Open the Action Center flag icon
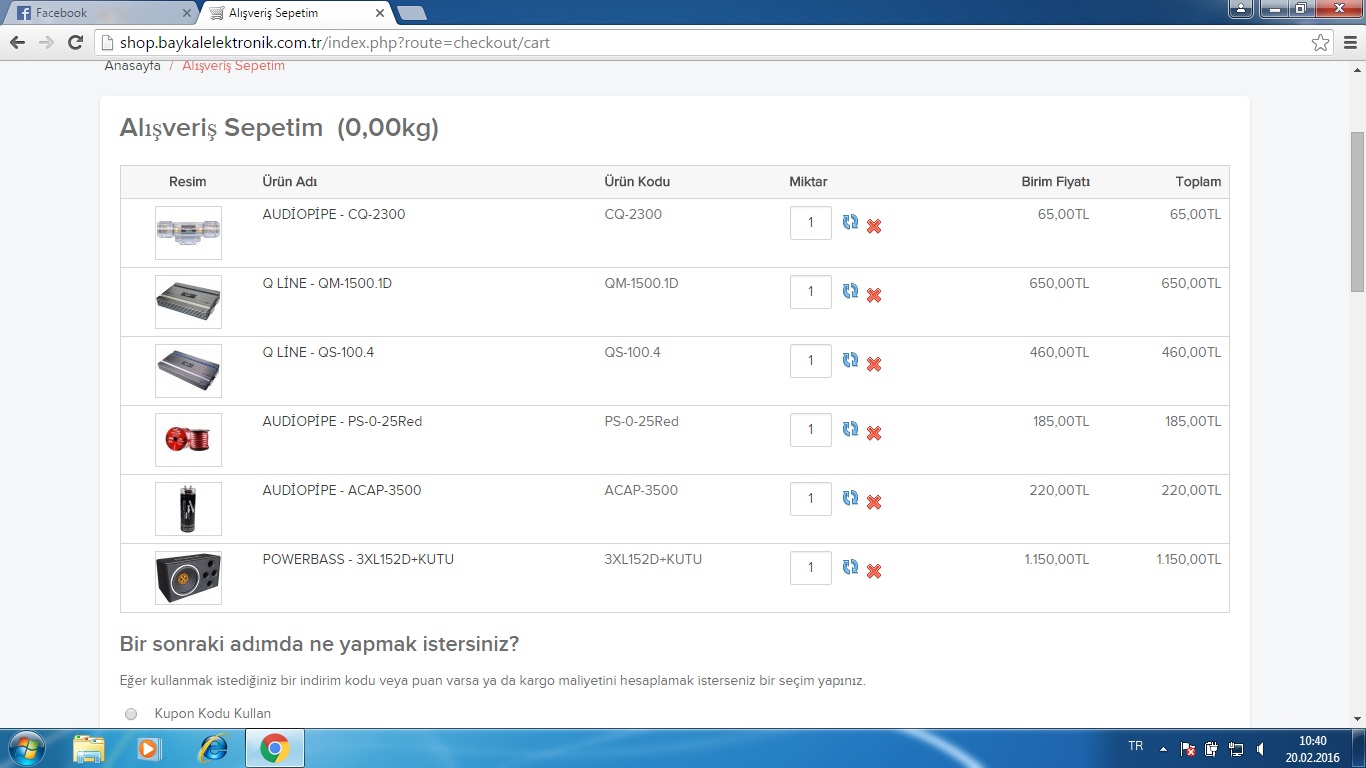This screenshot has width=1366, height=768. pos(1188,748)
